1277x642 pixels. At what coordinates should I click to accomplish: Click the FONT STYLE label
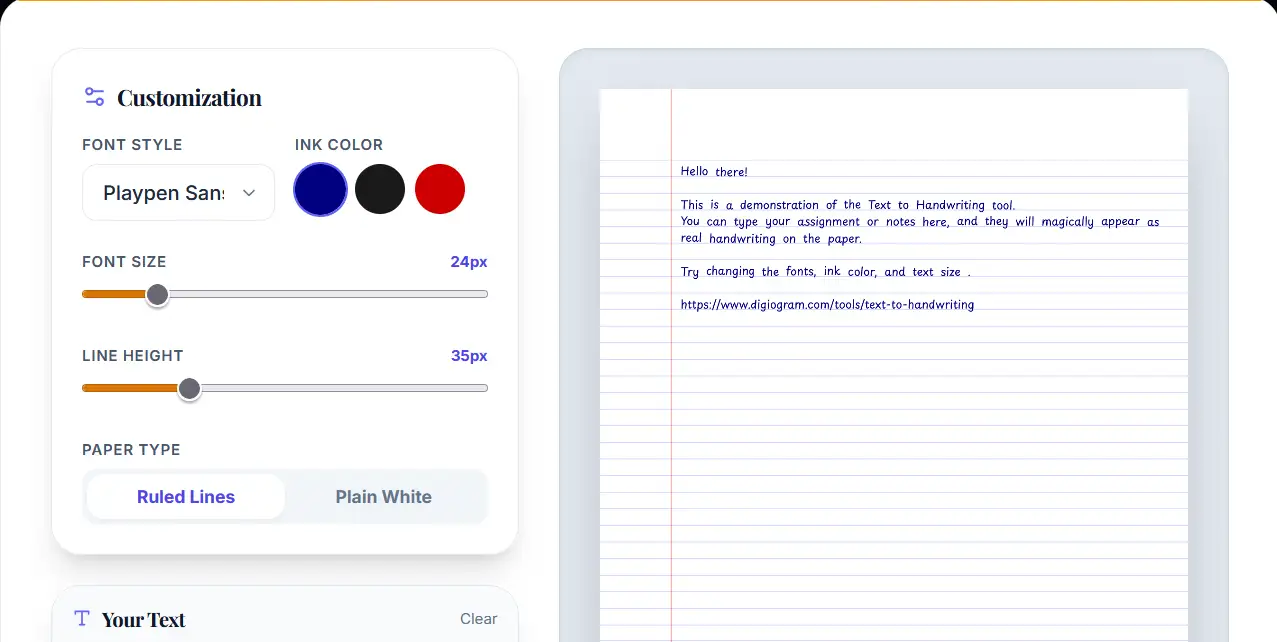click(x=132, y=145)
